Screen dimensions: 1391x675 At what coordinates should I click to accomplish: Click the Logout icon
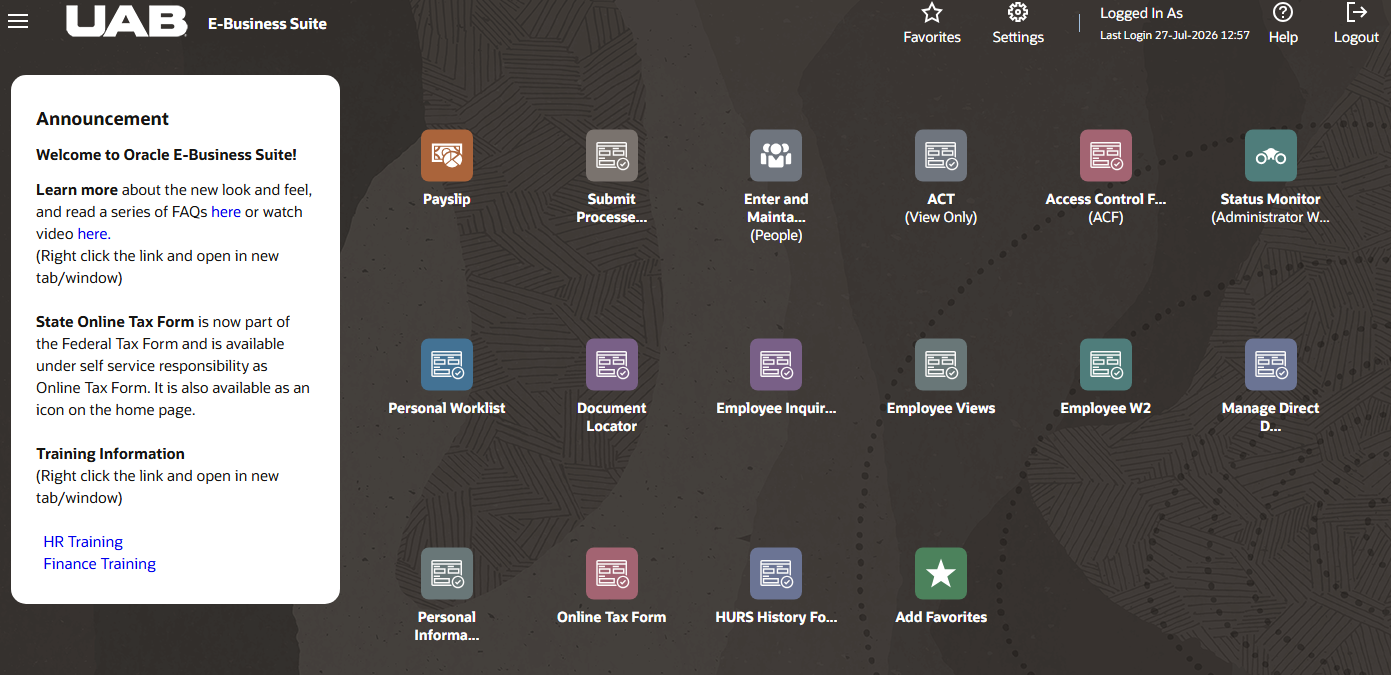click(x=1356, y=13)
